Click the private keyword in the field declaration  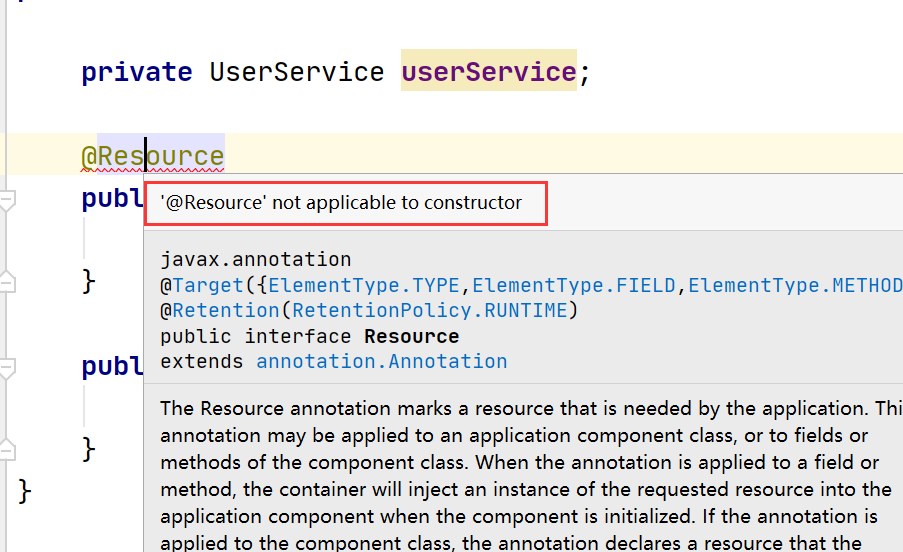coord(136,72)
